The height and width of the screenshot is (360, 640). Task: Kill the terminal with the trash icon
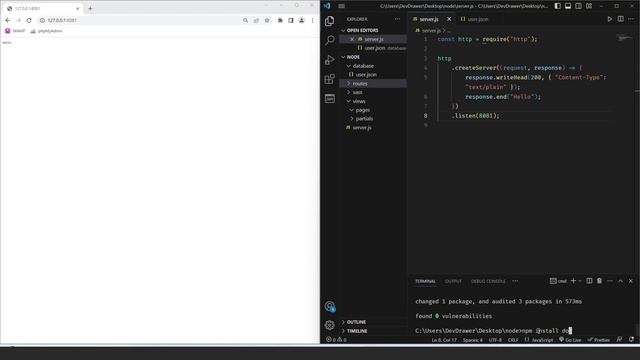[x=599, y=281]
